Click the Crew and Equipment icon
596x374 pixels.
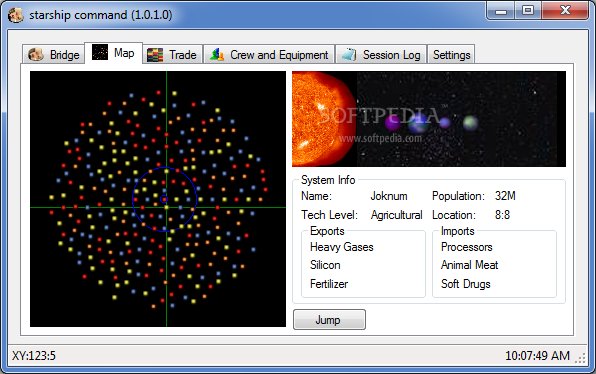coord(217,55)
